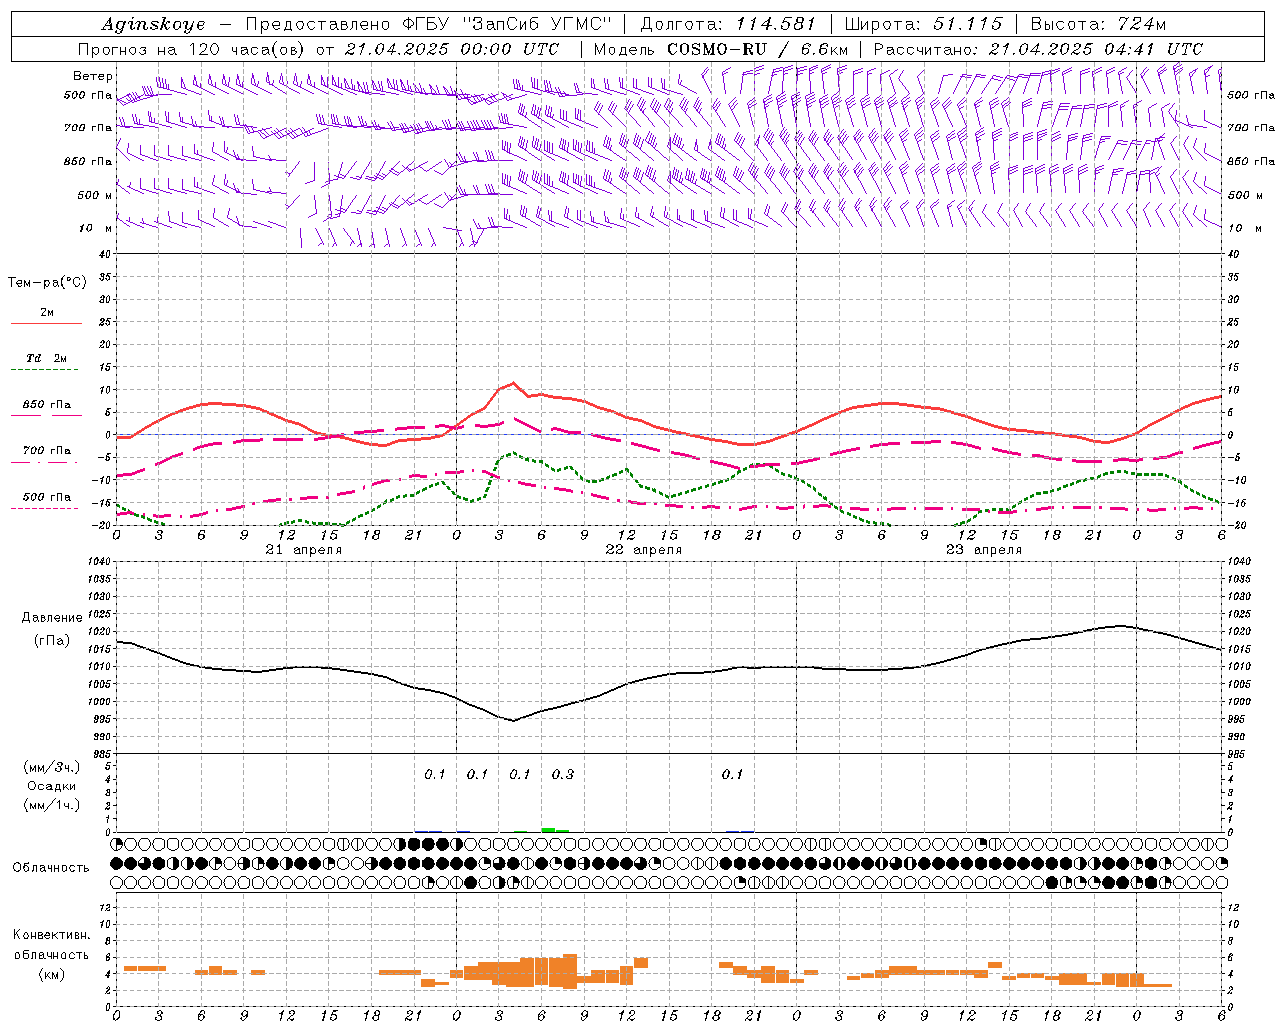Click the "Td 2м" dew point legend entry
The image size is (1280, 1024).
coord(46,358)
